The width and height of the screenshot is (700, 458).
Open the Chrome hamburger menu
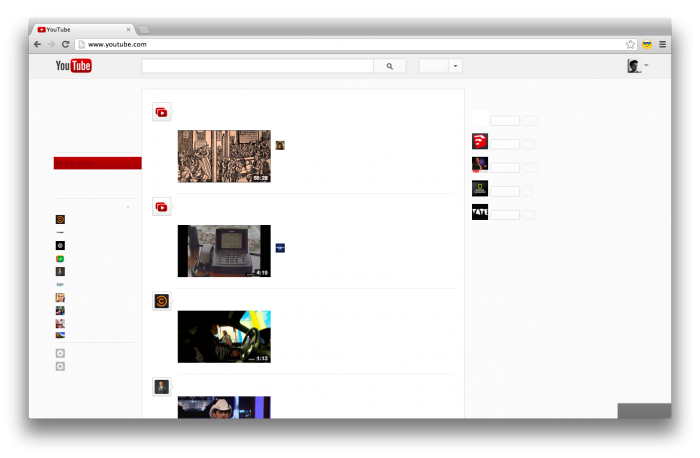[x=662, y=44]
